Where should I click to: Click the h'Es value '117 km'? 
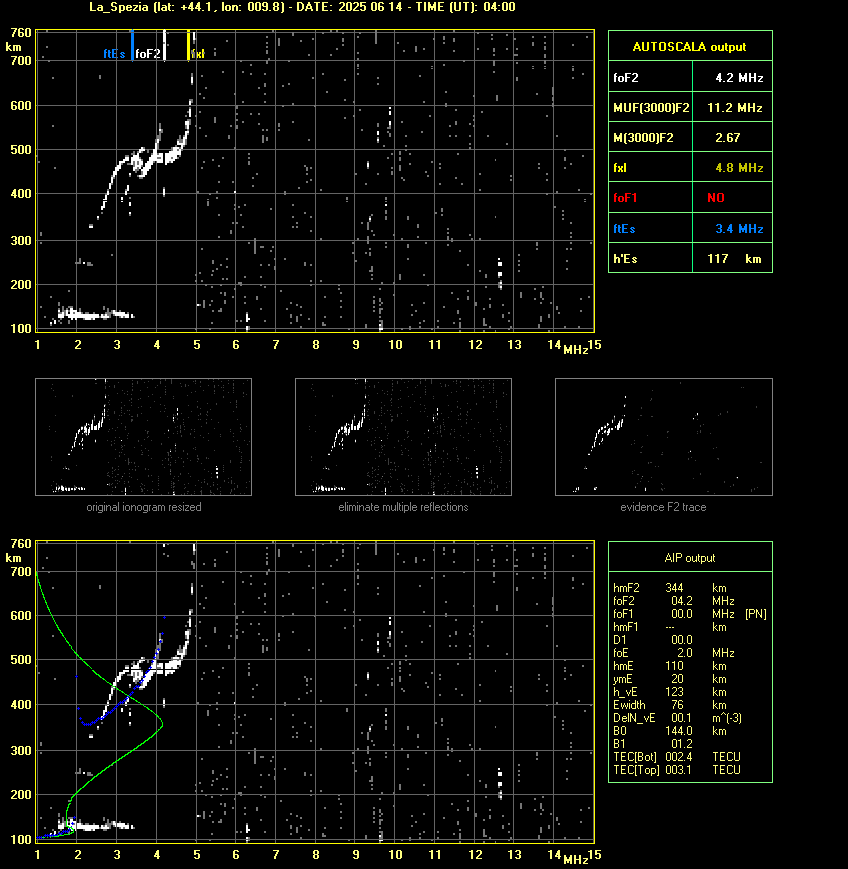click(x=734, y=258)
